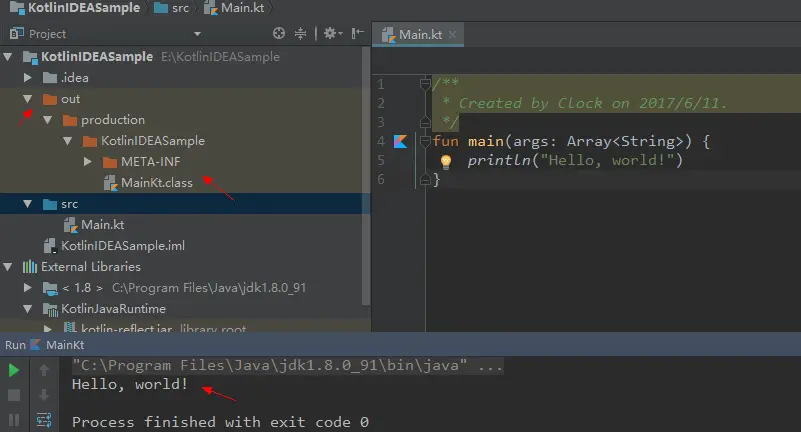Click the down stack trace arrow
Image resolution: width=801 pixels, height=432 pixels.
[x=44, y=395]
